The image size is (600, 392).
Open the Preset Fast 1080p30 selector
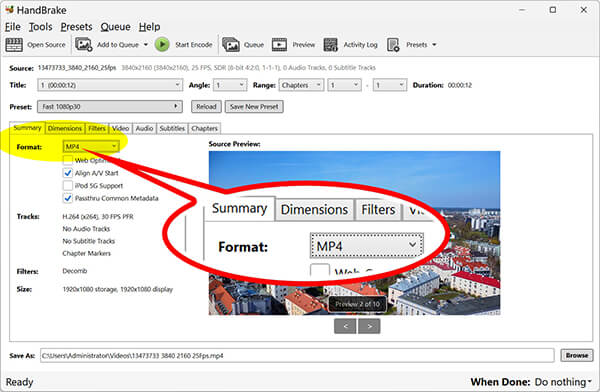point(110,106)
